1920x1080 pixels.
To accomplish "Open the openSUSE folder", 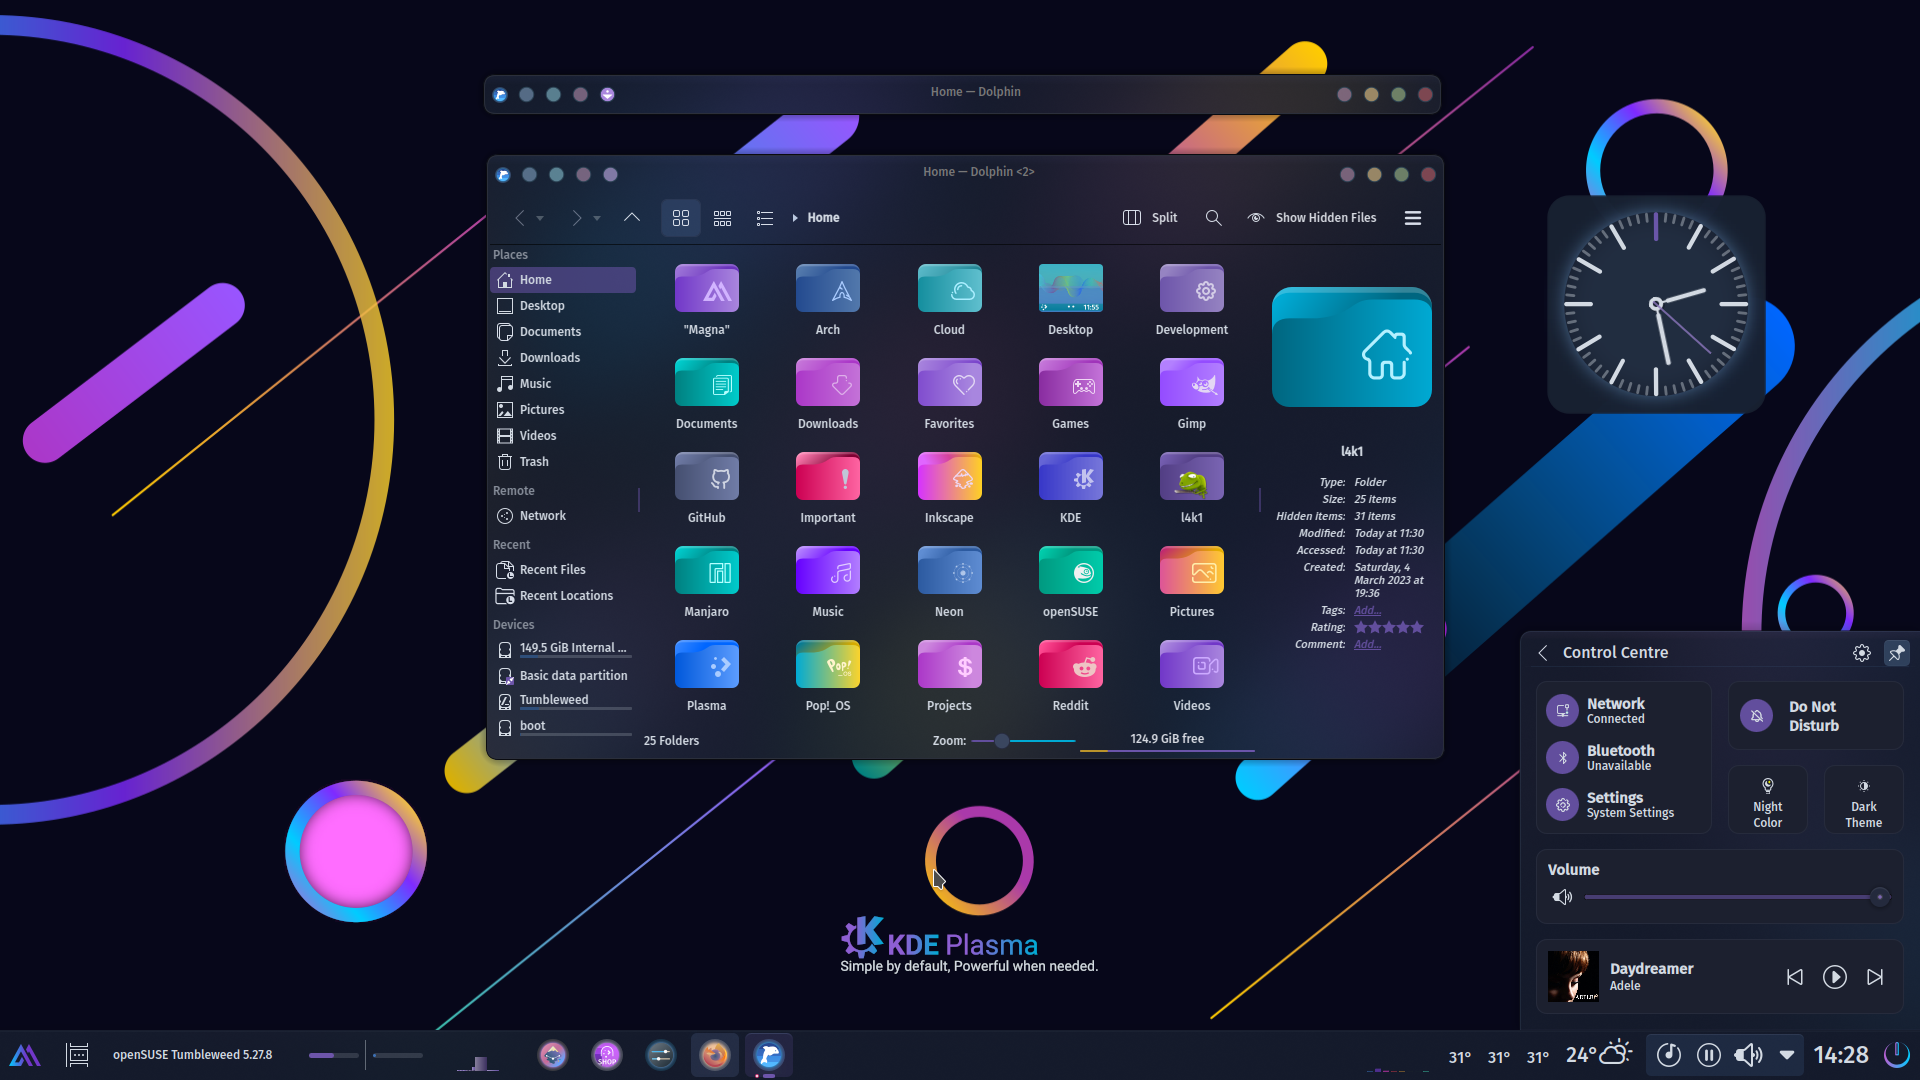I will coord(1070,572).
